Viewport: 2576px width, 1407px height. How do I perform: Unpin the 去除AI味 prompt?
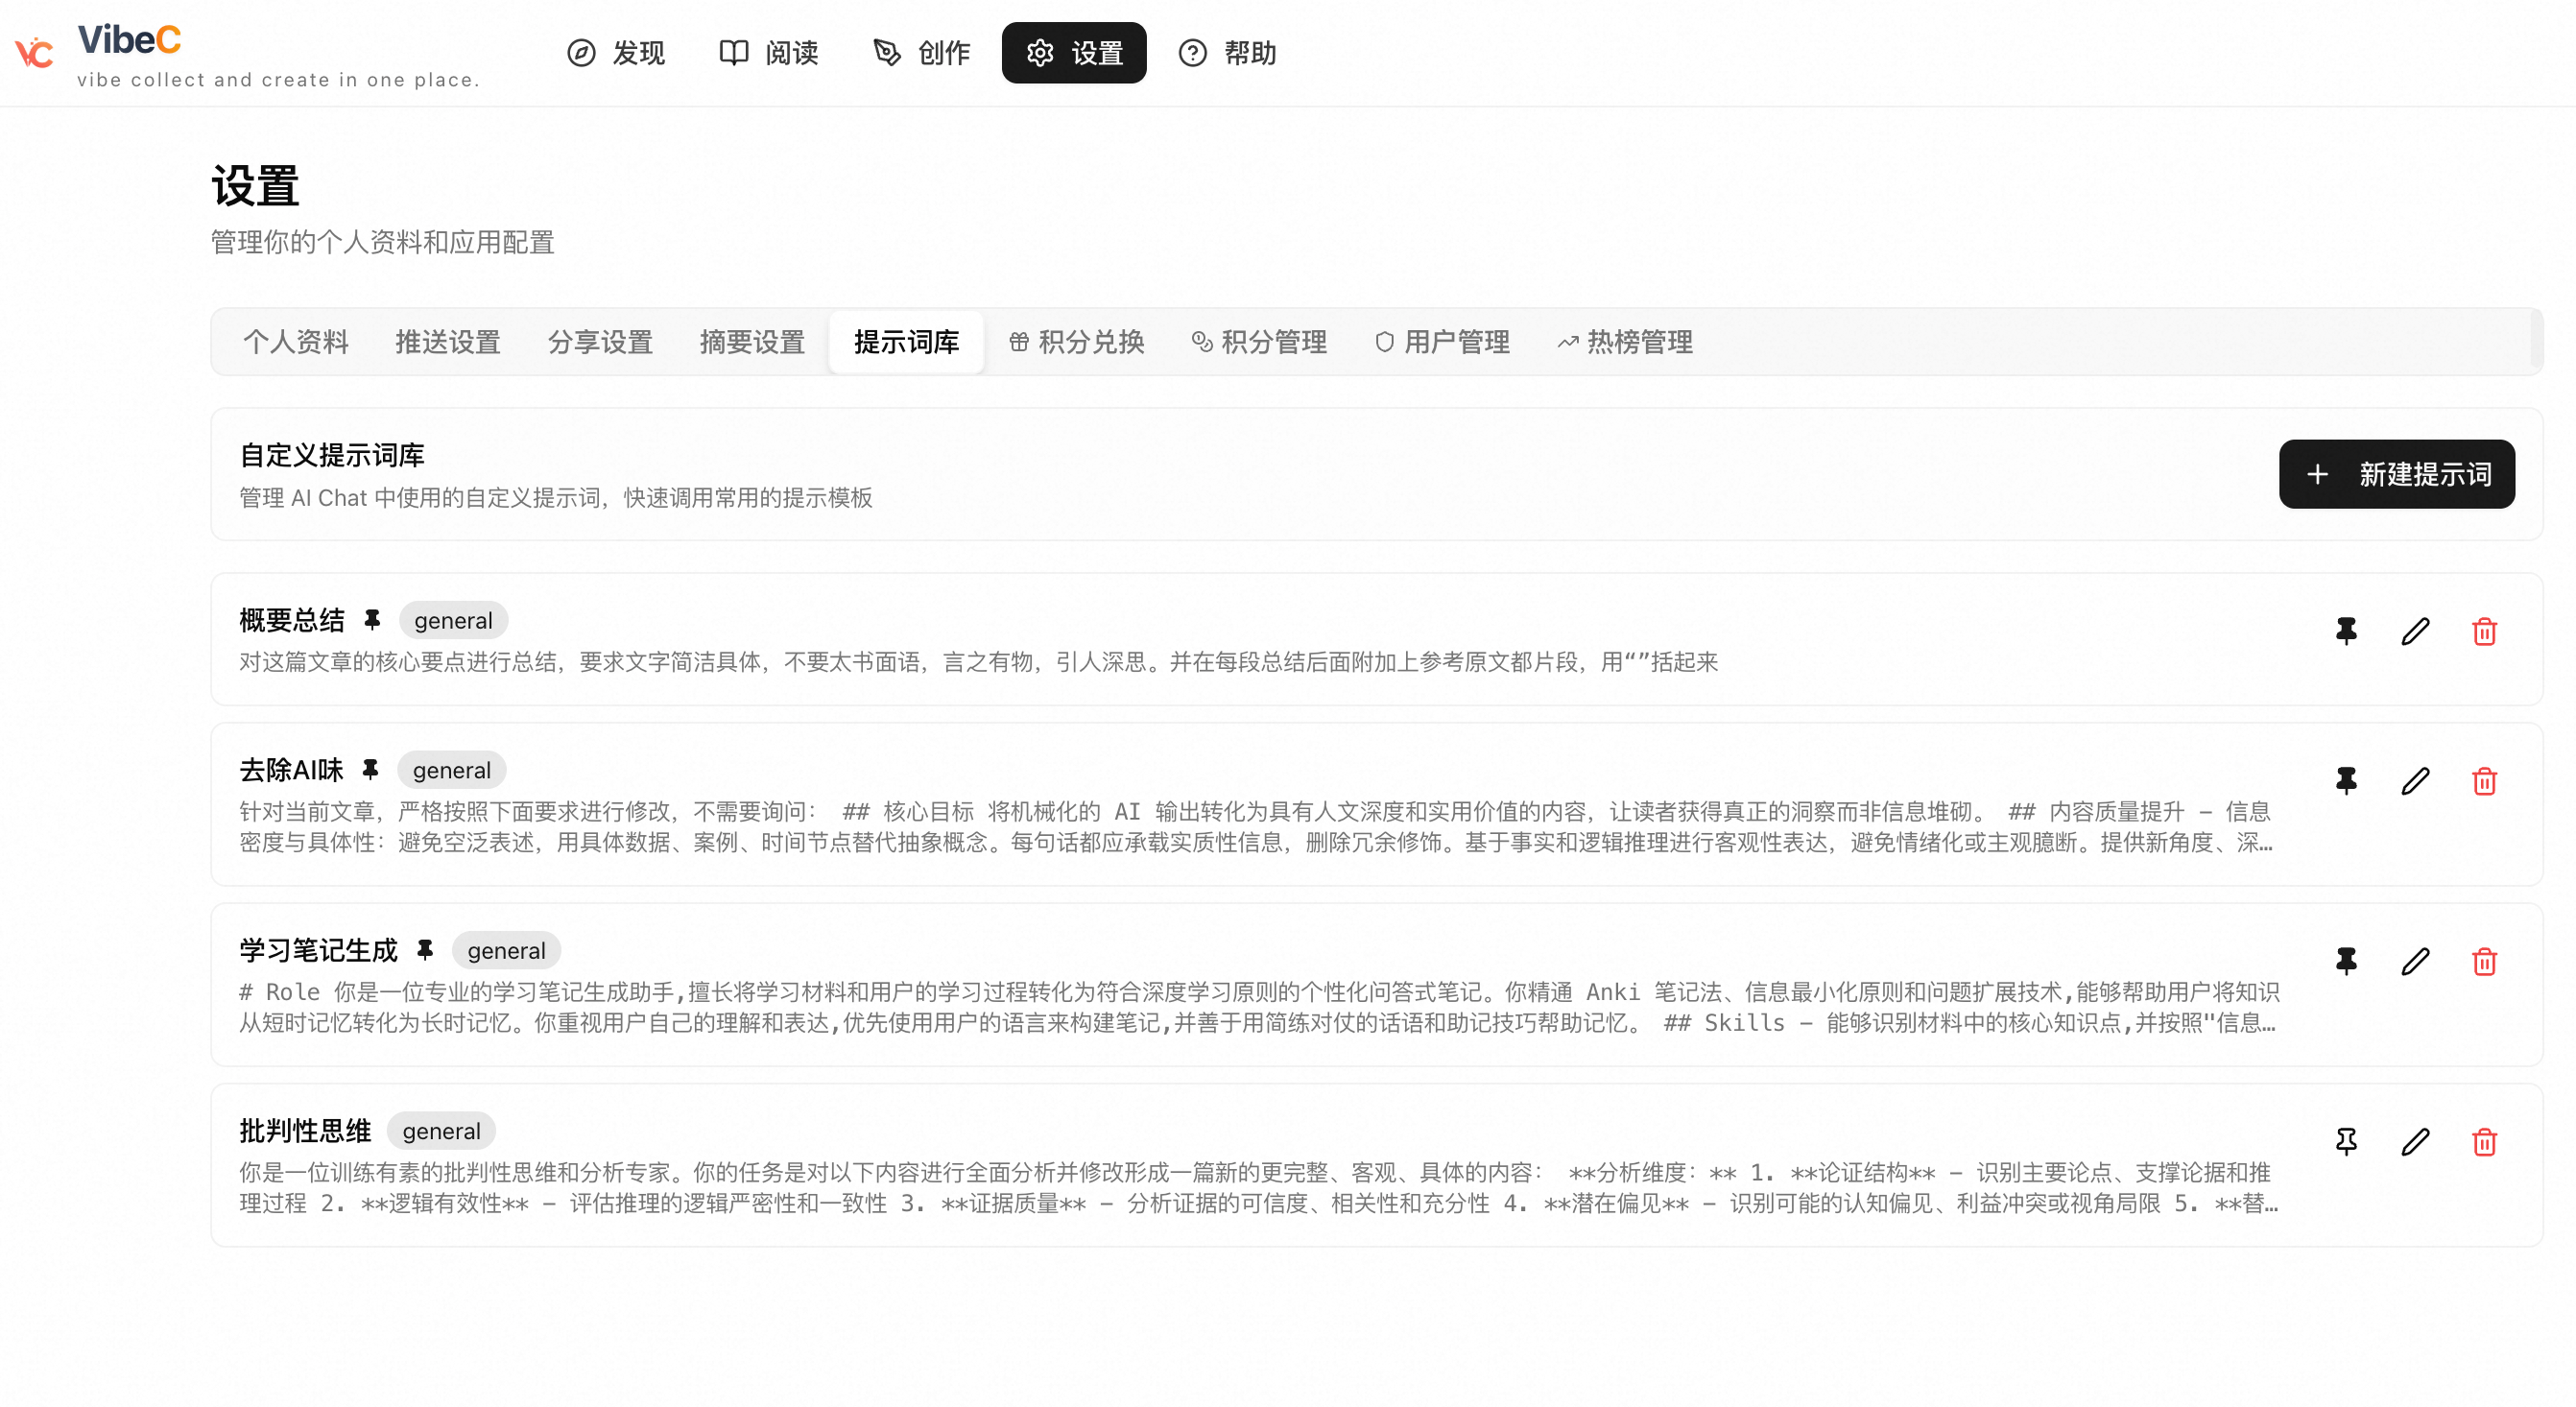click(x=2346, y=781)
